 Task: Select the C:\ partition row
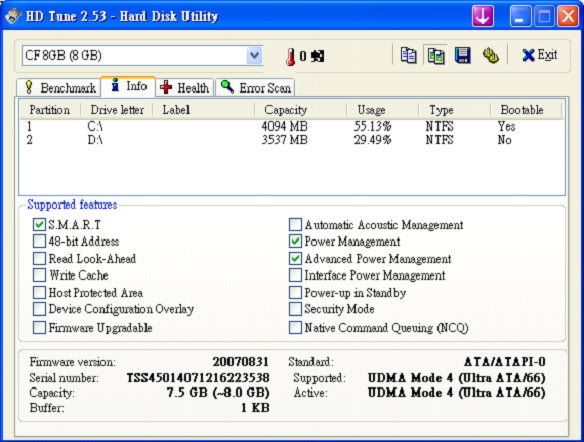pos(291,126)
